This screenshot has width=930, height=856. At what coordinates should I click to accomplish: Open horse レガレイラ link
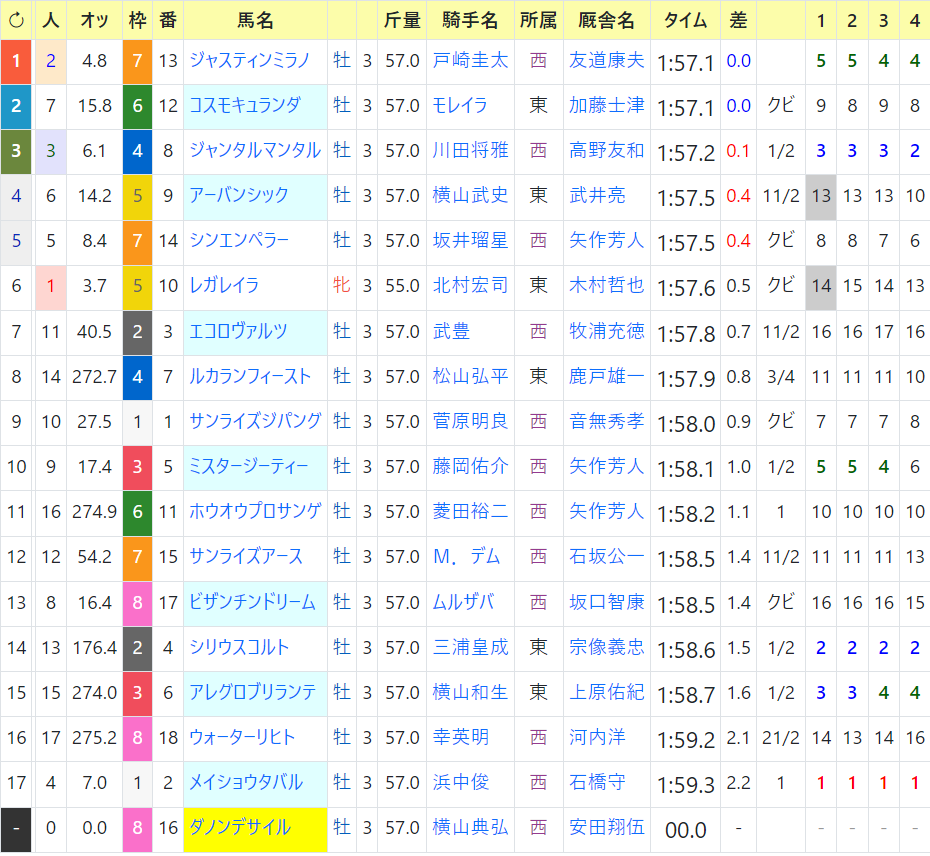click(224, 286)
